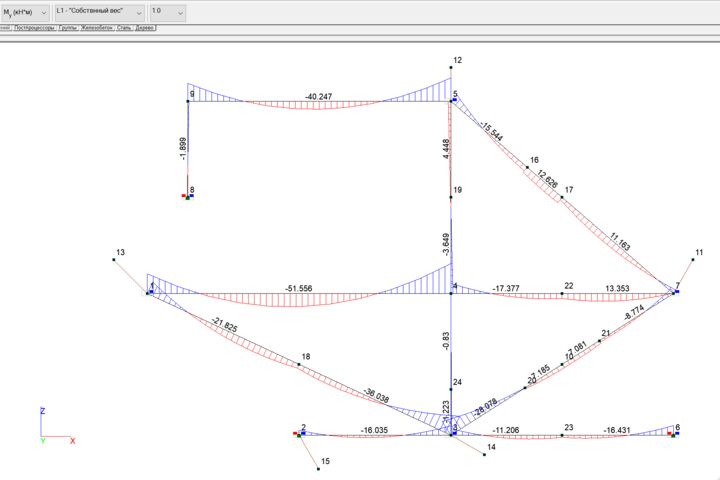Click the moment value -16.035
This screenshot has width=720, height=480.
[374, 430]
